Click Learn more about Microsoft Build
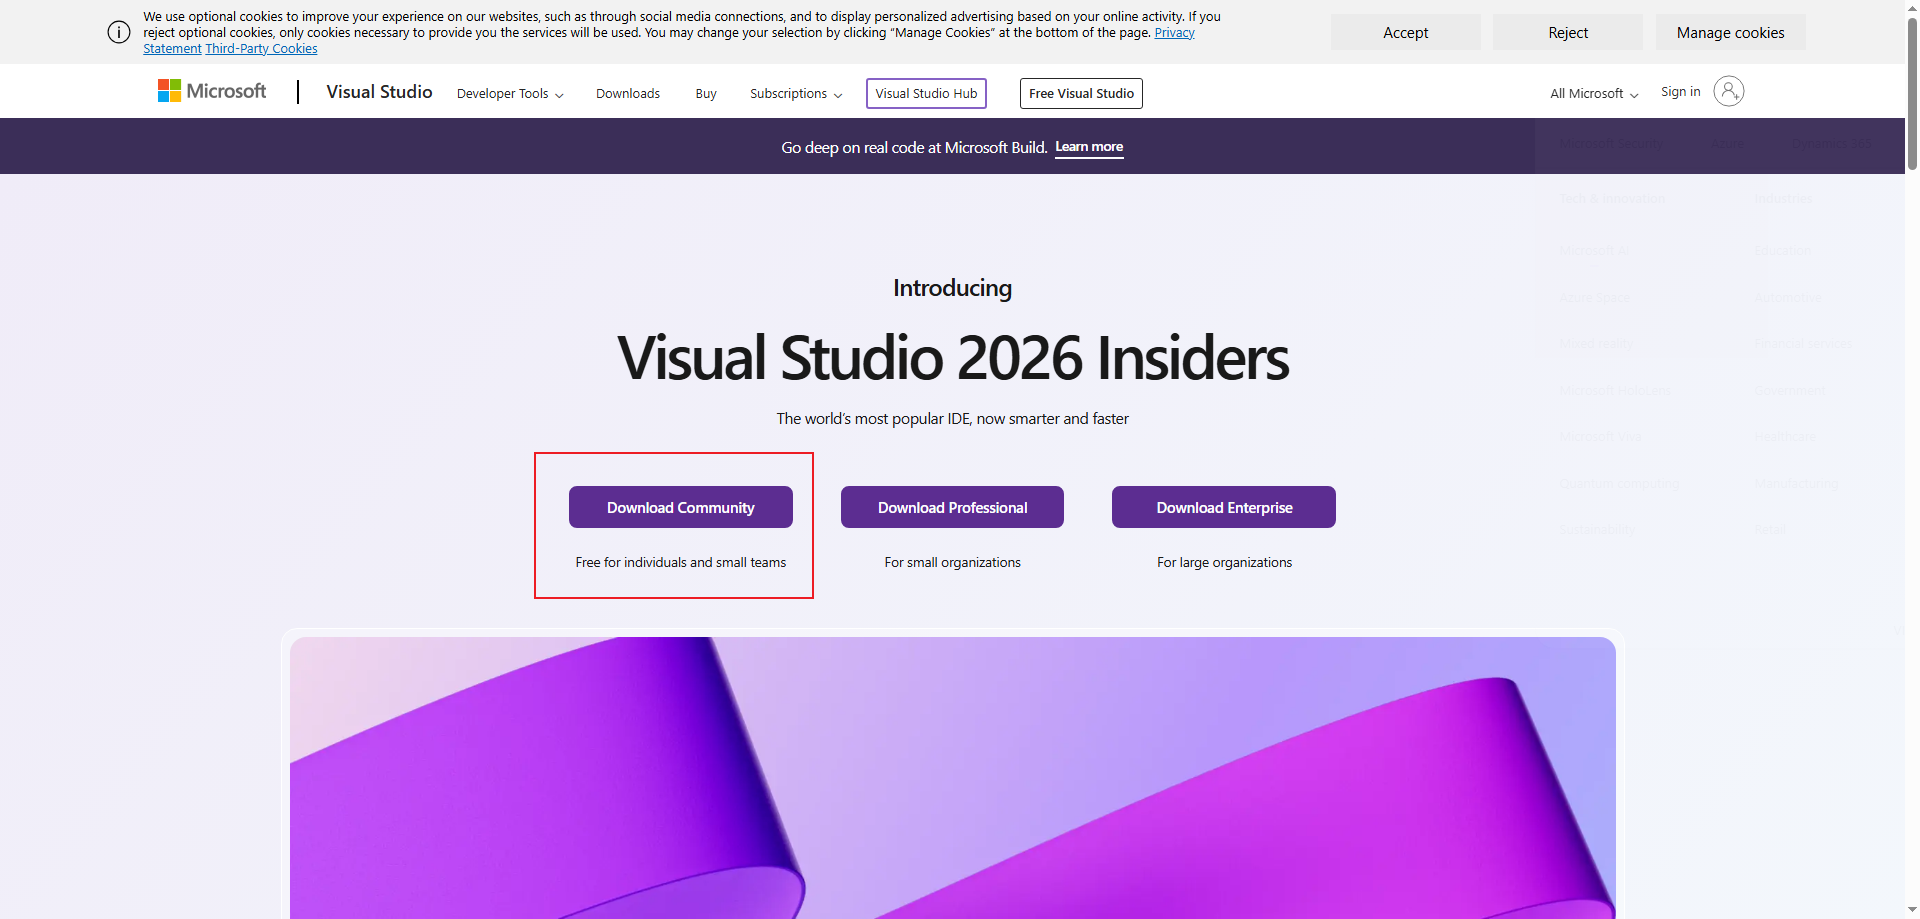The image size is (1920, 919). (1089, 147)
